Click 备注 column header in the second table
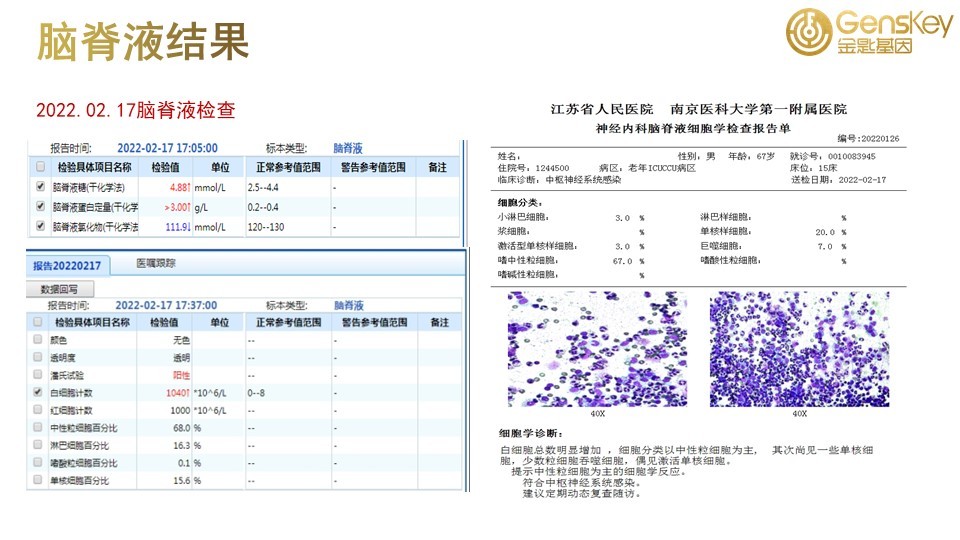This screenshot has width=960, height=540. point(440,322)
